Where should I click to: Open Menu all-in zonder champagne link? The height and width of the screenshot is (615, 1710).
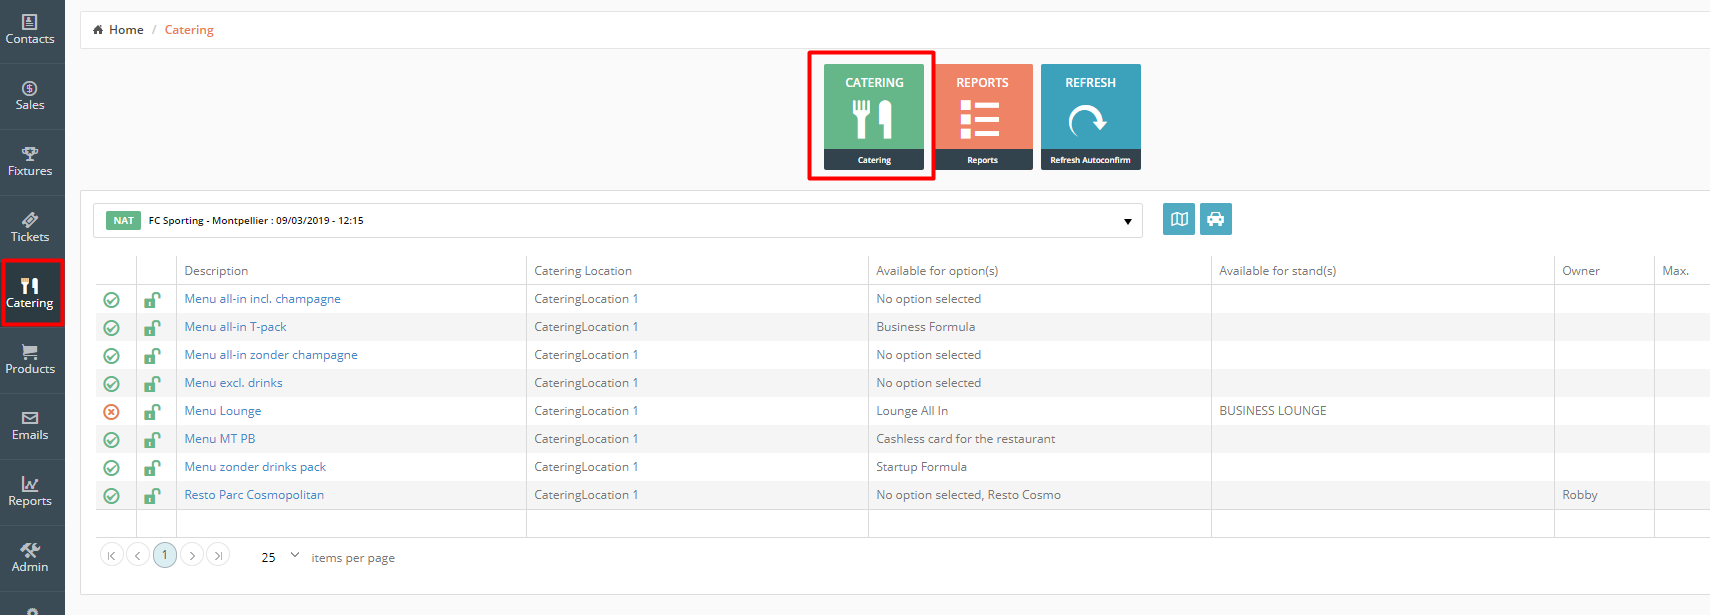271,355
